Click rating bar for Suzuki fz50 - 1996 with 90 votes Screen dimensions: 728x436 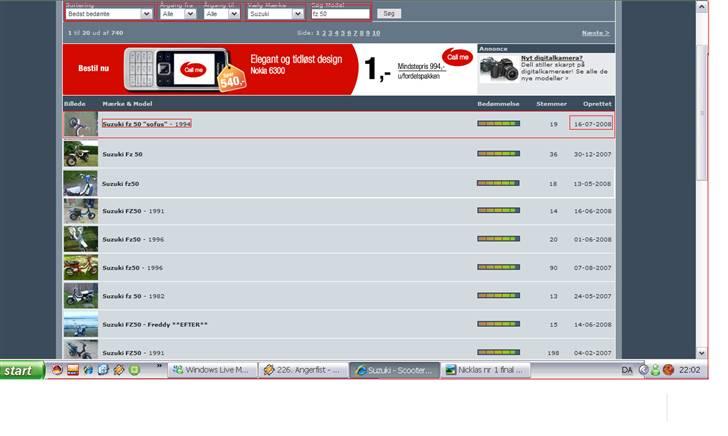point(498,268)
